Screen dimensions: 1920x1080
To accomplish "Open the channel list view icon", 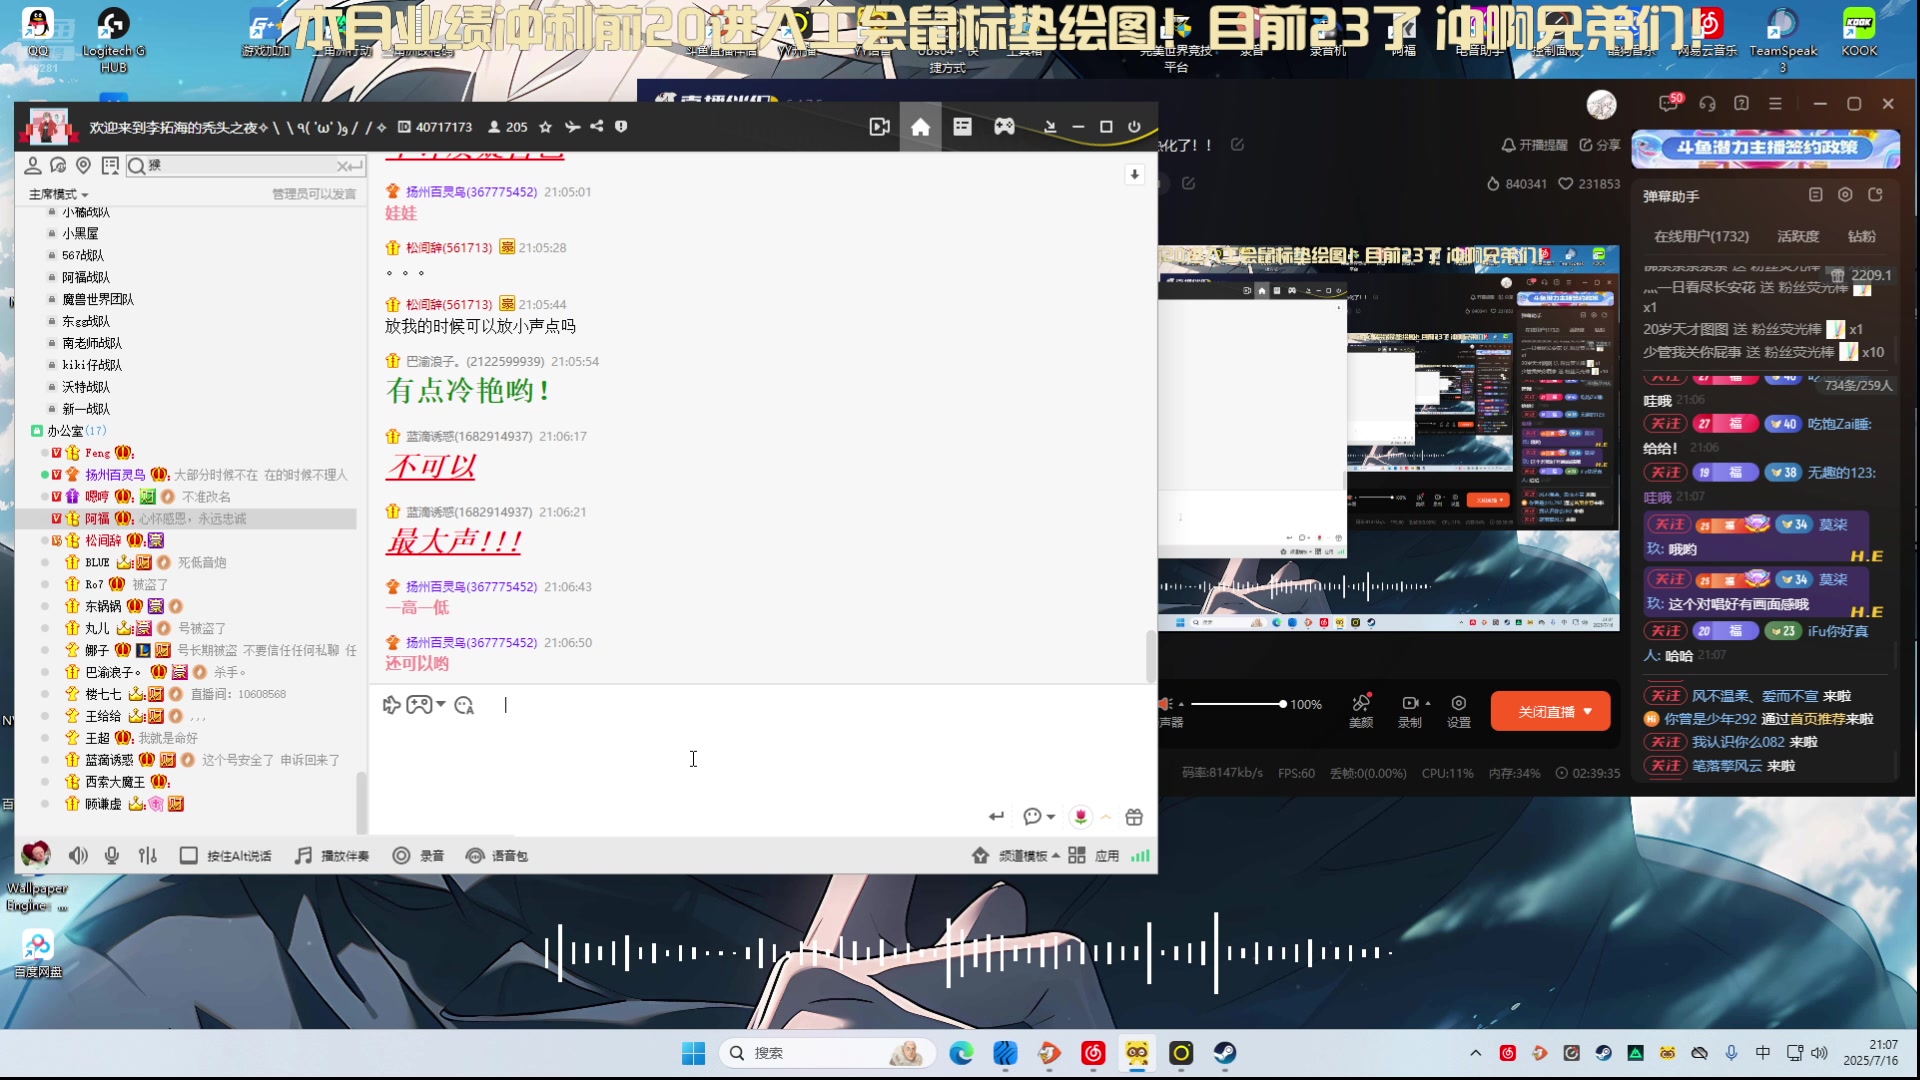I will (962, 127).
